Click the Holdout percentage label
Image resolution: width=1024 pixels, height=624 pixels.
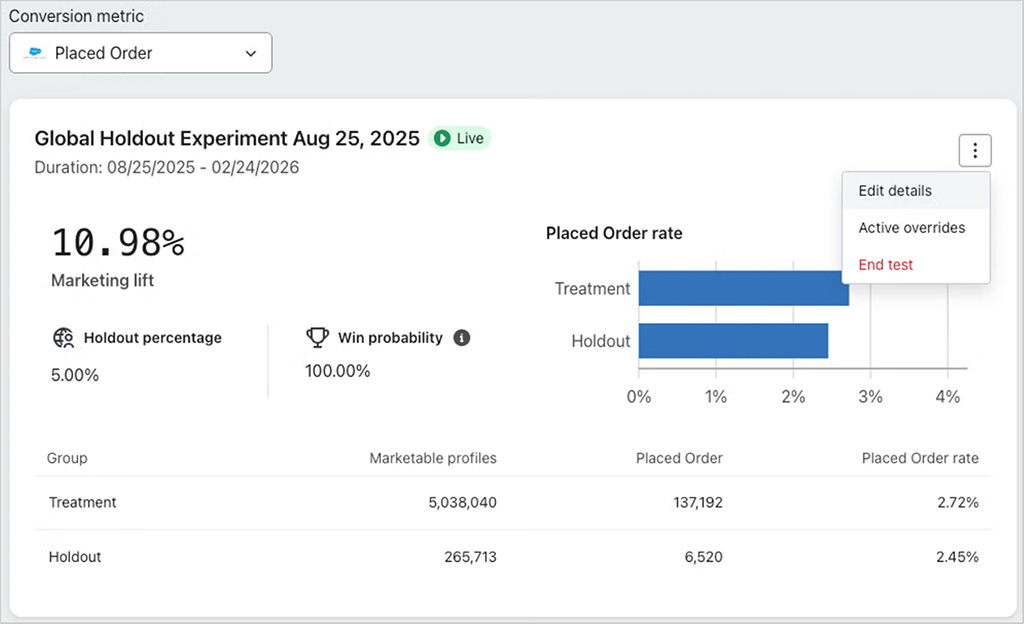[153, 337]
